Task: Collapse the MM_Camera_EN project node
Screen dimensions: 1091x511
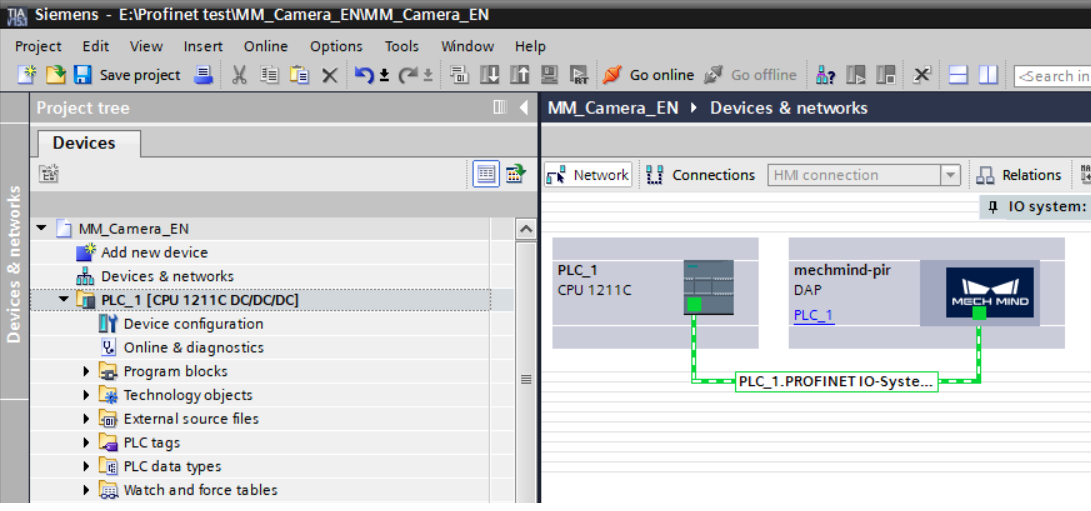Action: point(43,228)
